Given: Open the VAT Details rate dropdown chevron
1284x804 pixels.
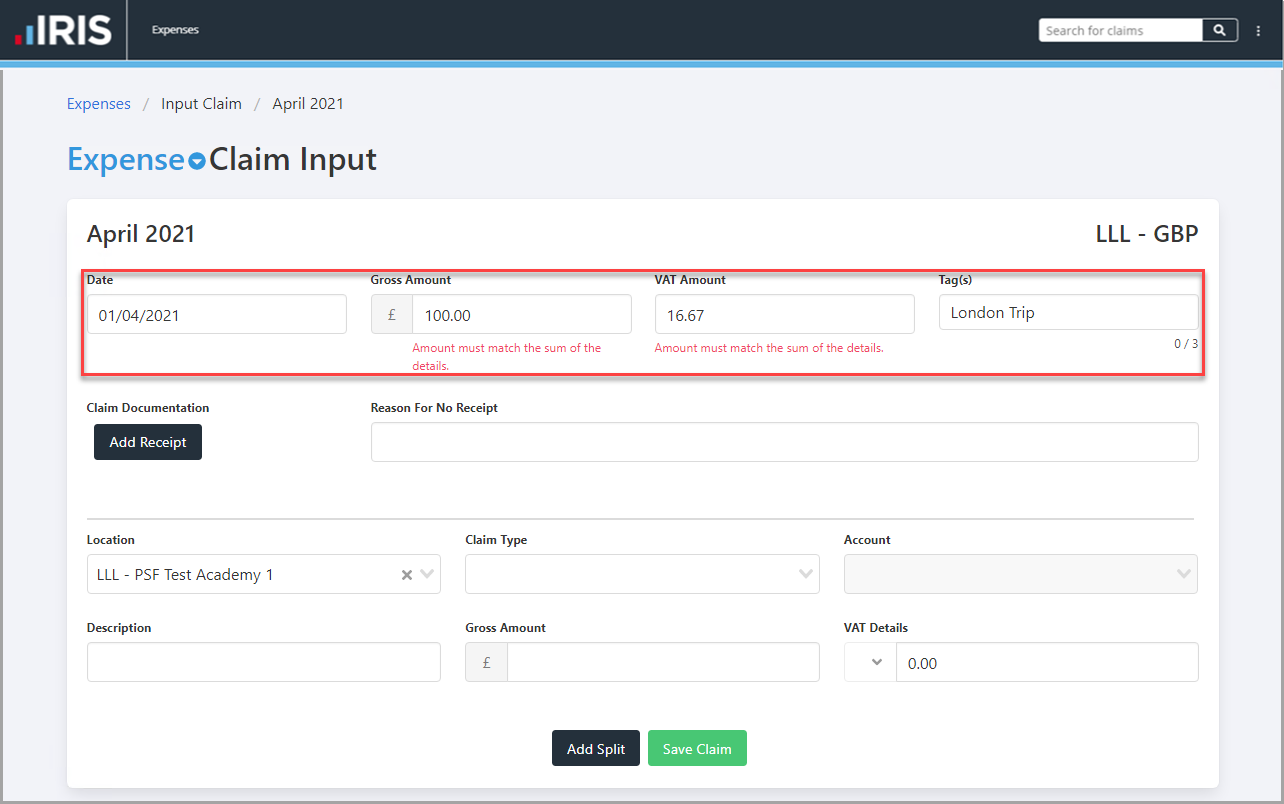Looking at the screenshot, I should [877, 662].
